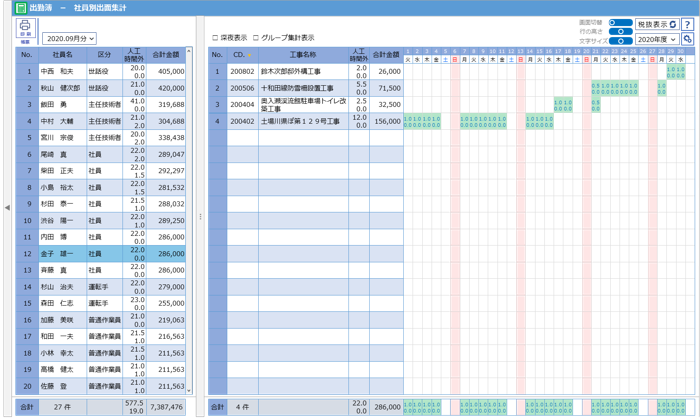The image size is (700, 420).
Task: Click the vertical splitter handle between panels
Action: 201,216
